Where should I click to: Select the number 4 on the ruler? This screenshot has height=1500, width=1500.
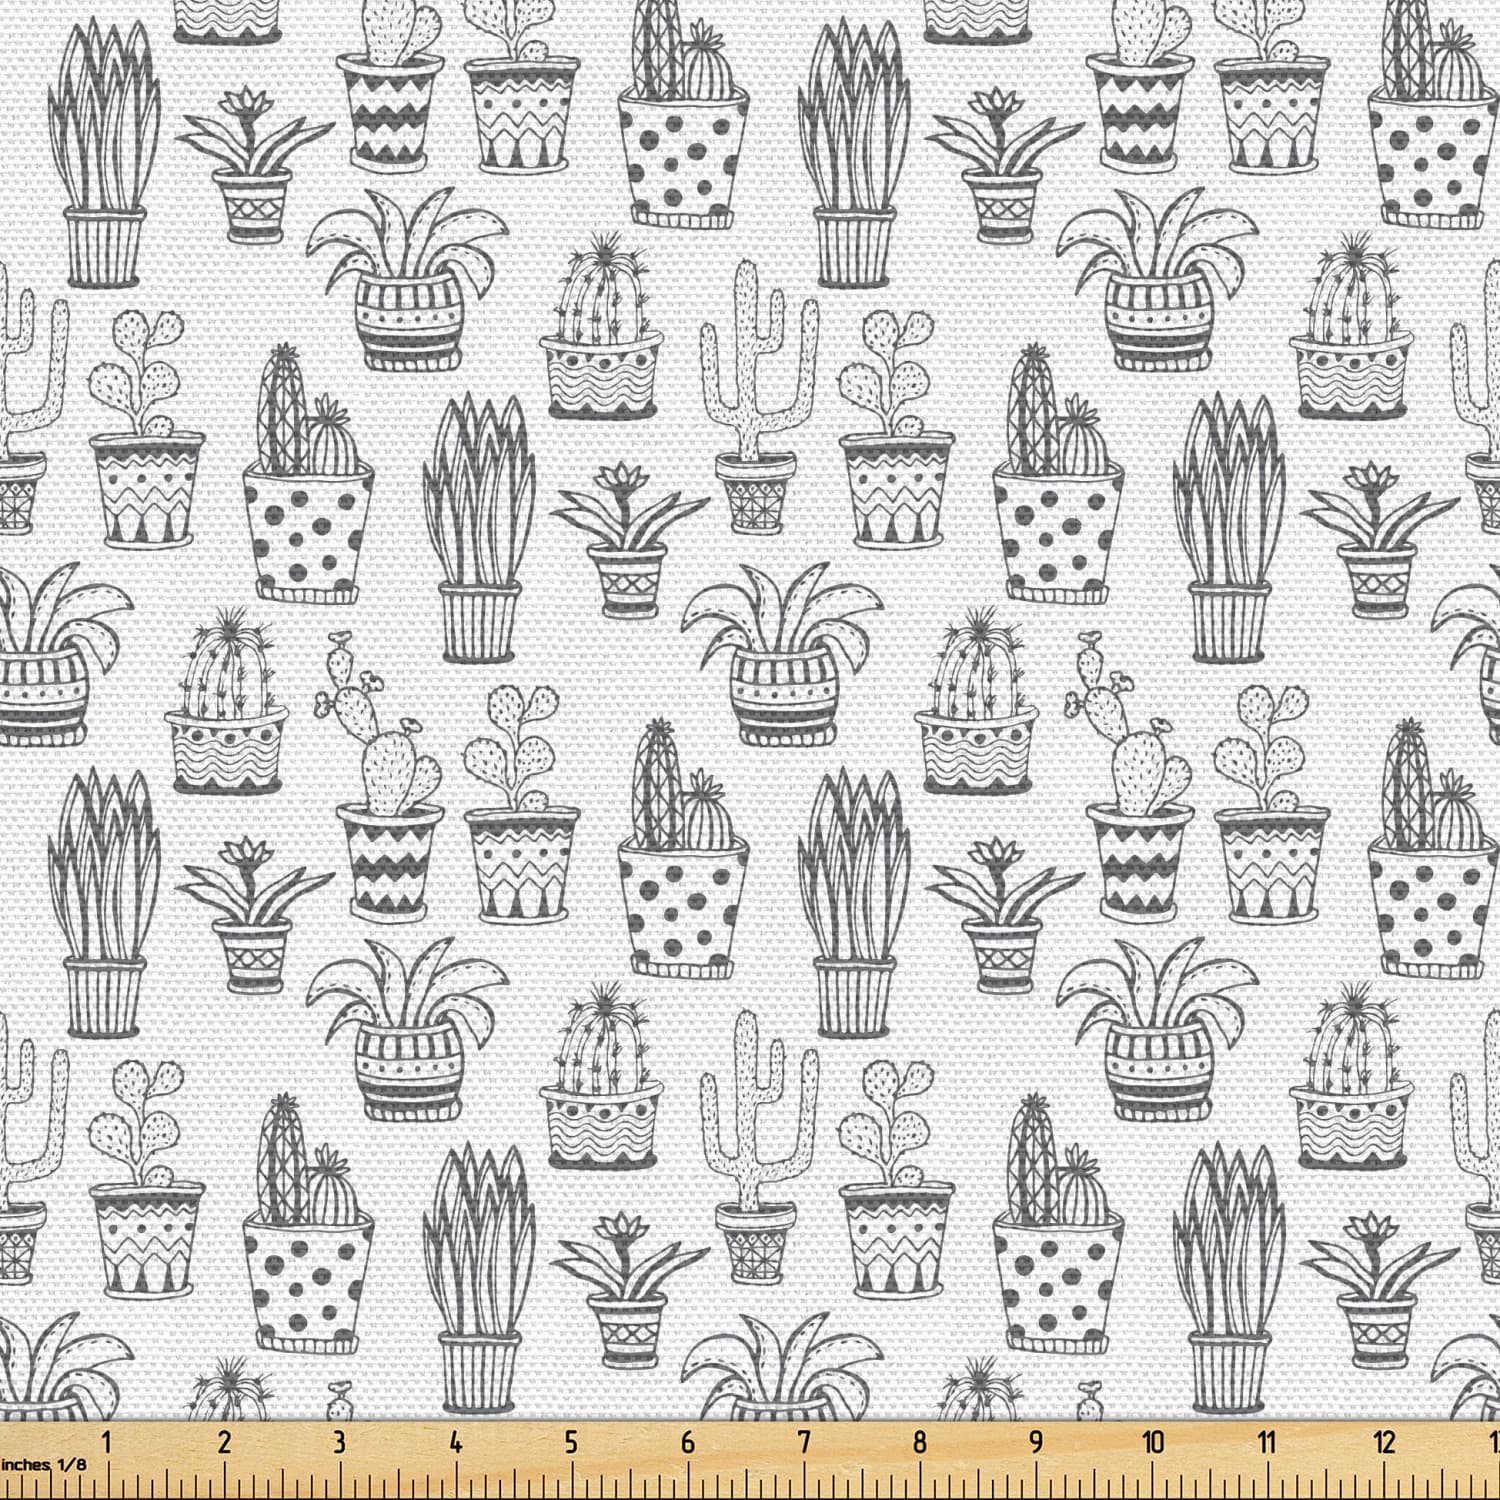pyautogui.click(x=456, y=1442)
